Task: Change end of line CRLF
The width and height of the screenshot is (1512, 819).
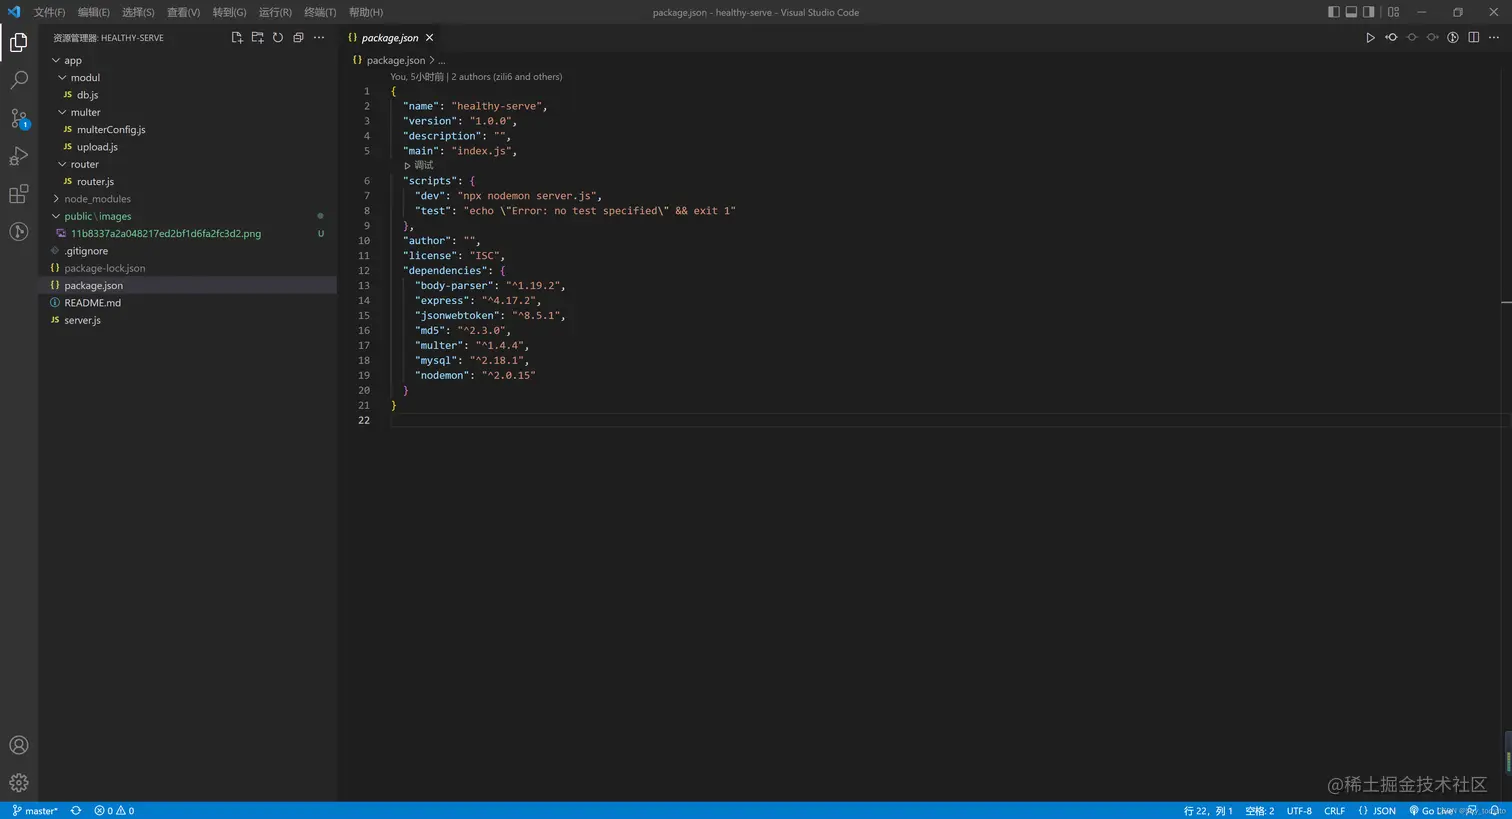Action: 1335,811
